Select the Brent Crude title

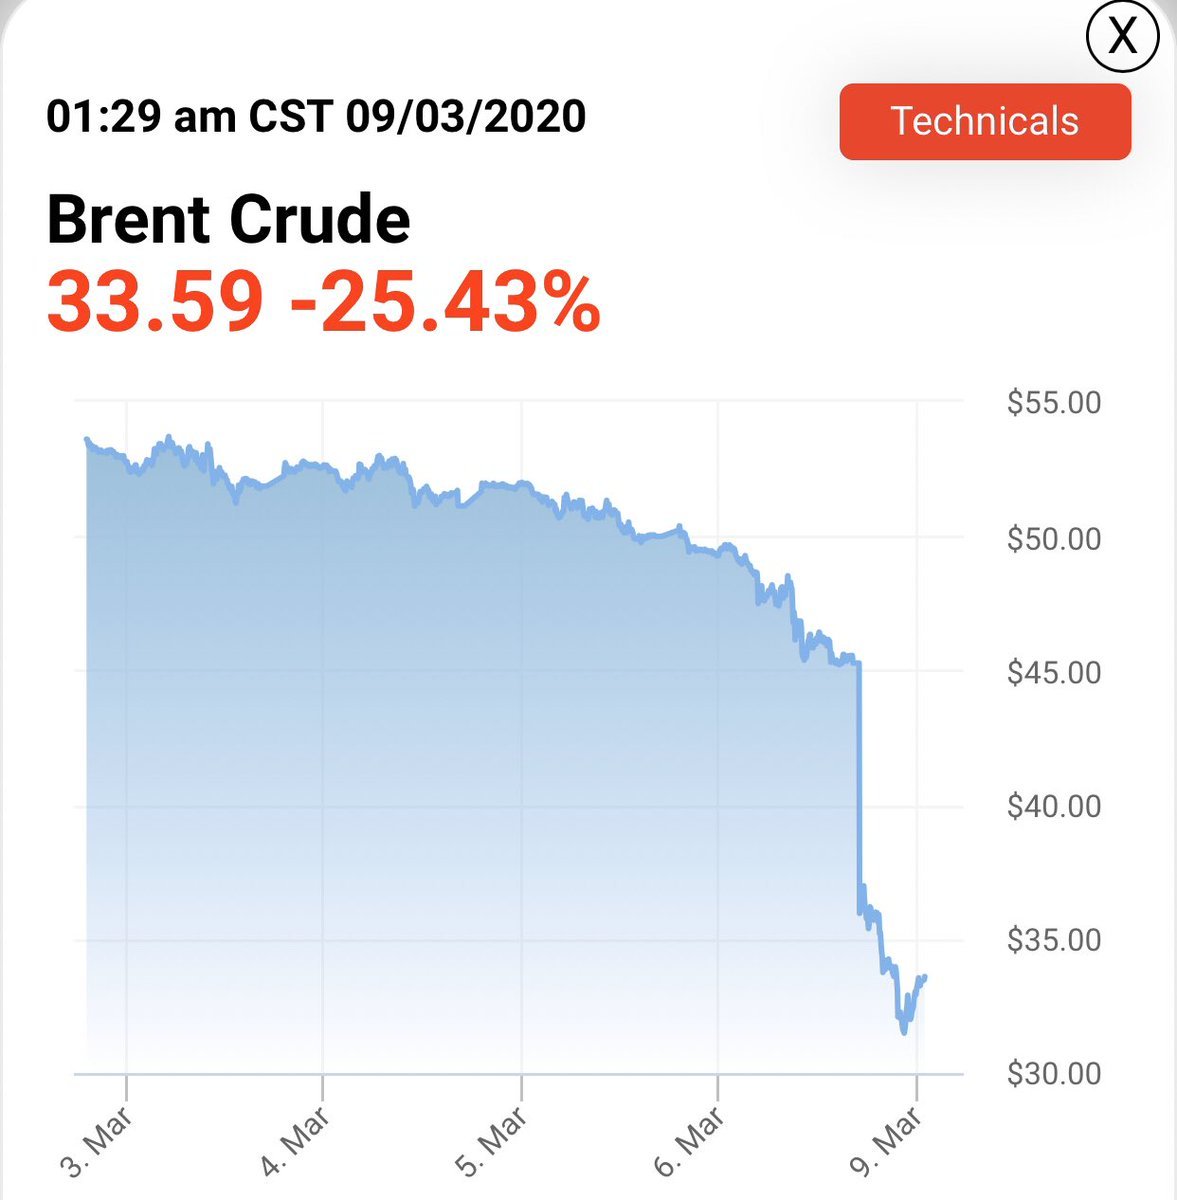point(229,219)
